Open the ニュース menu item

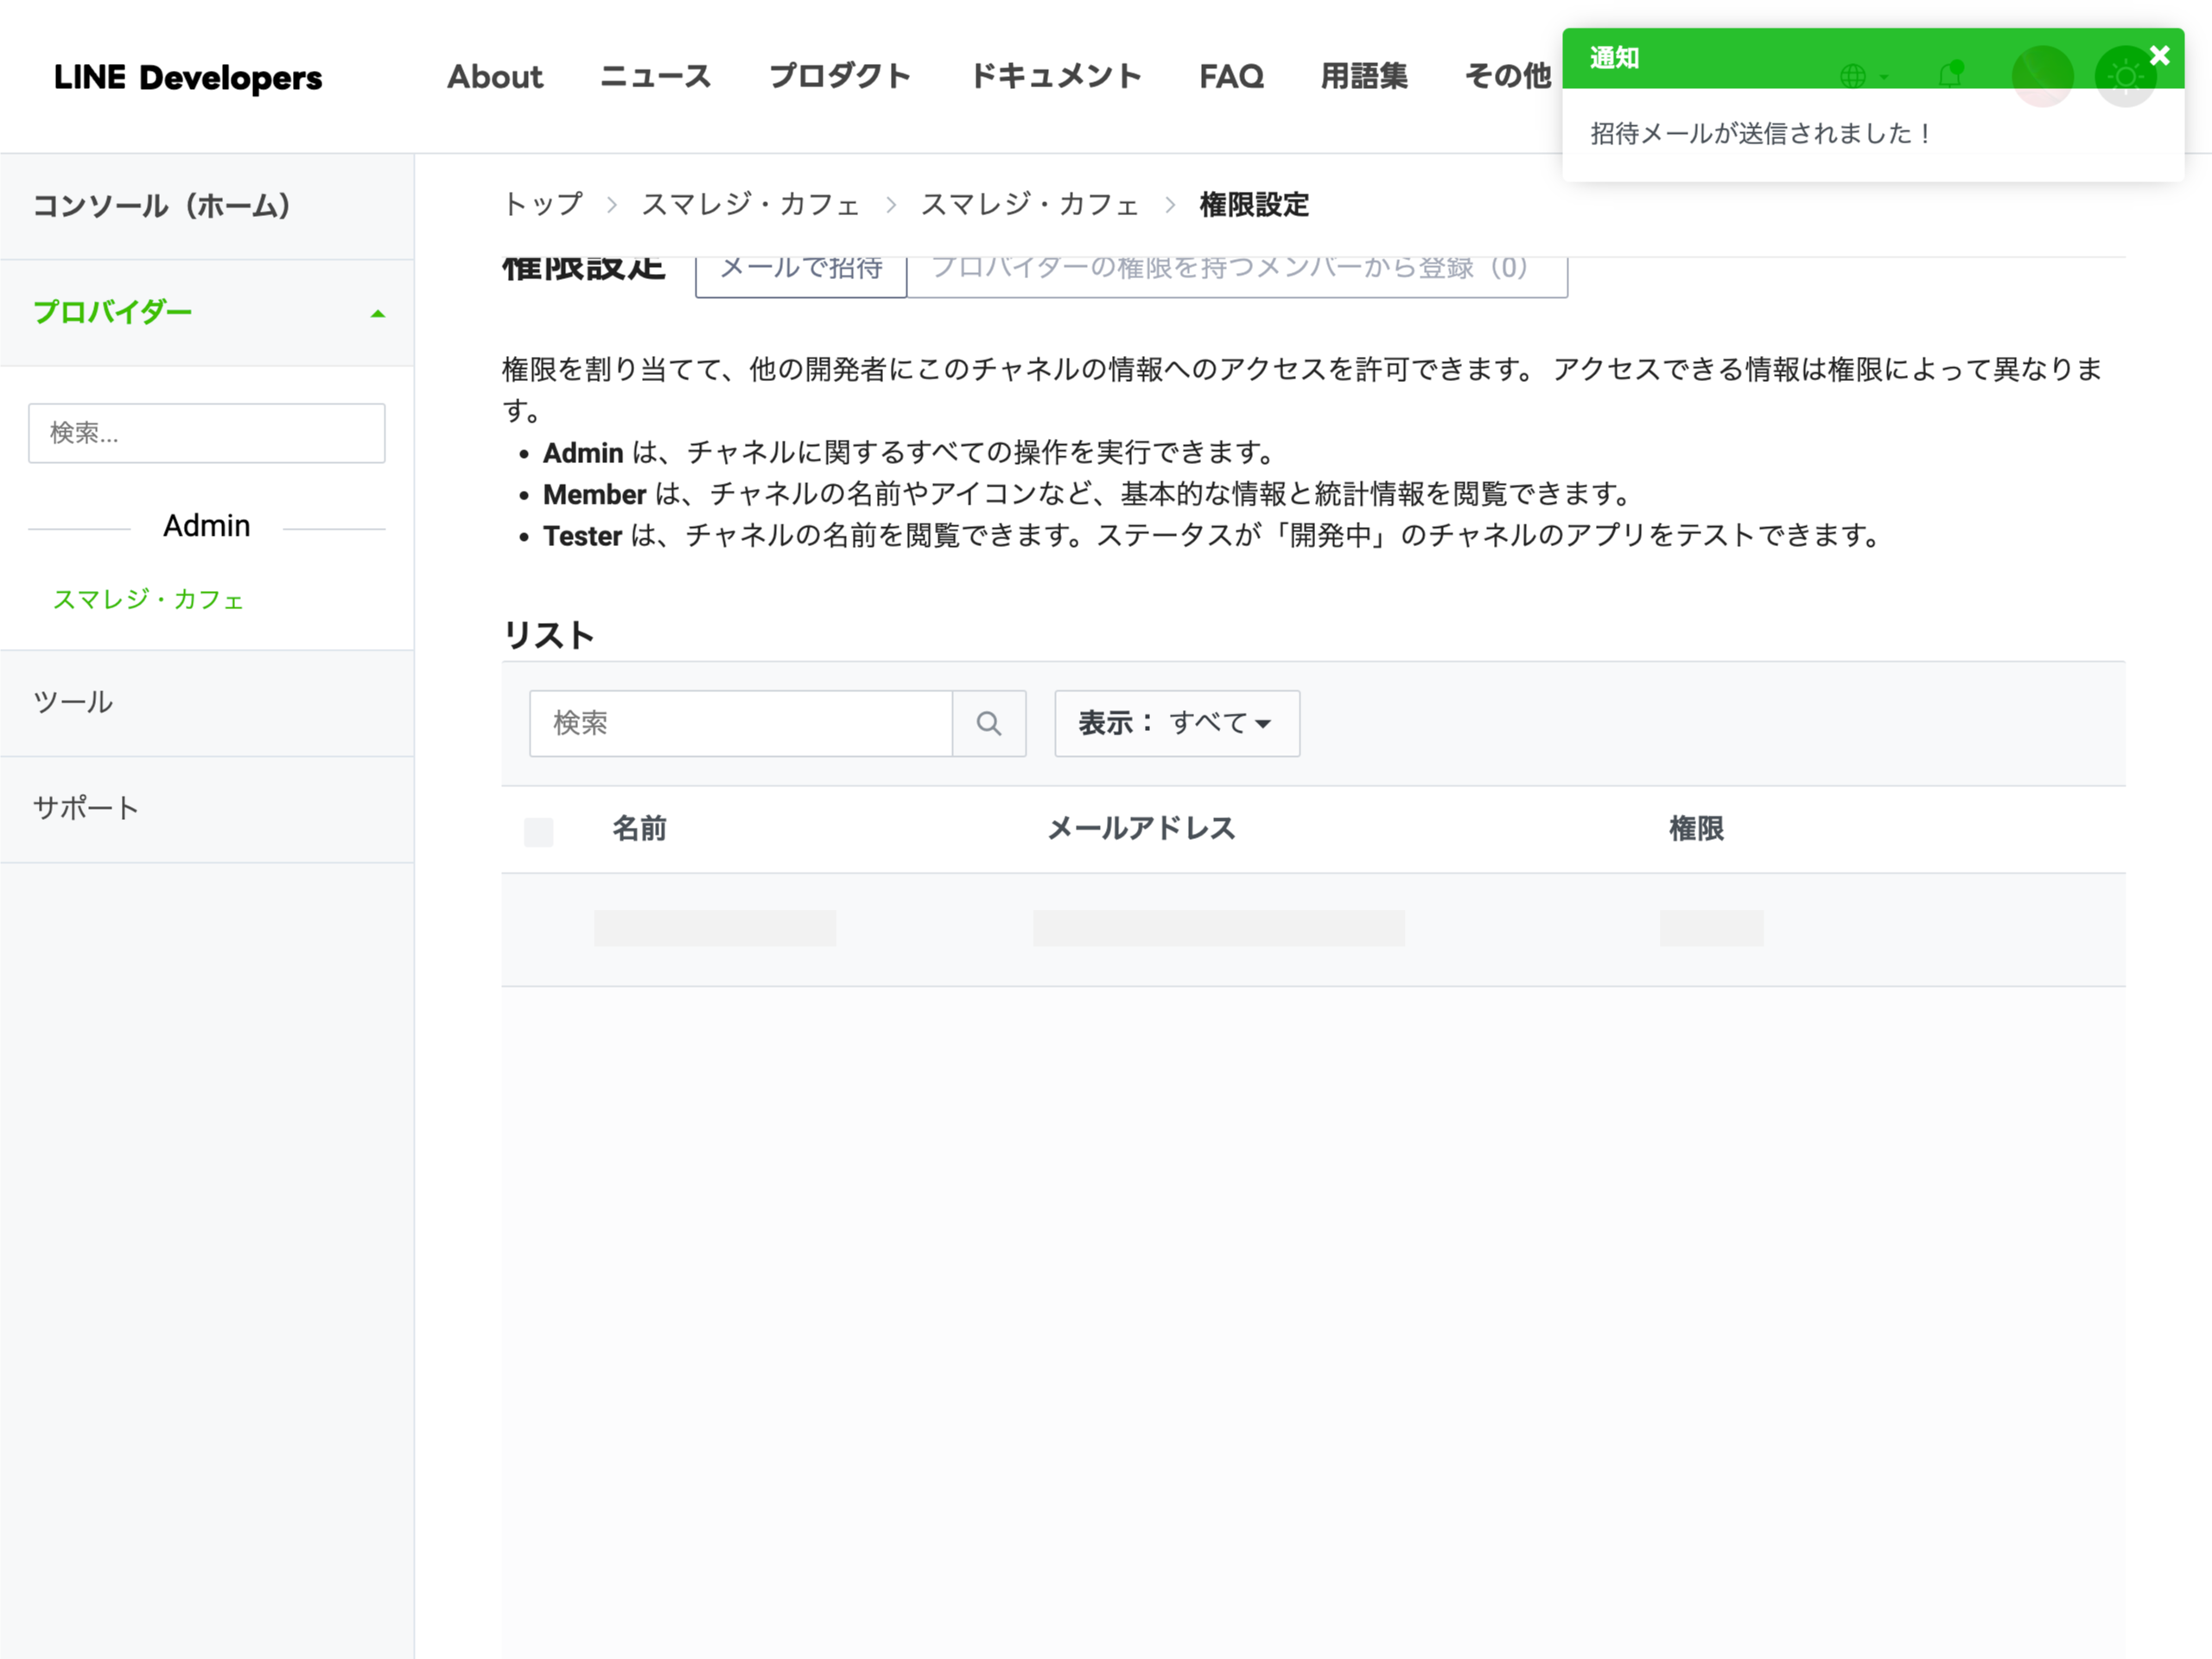656,77
